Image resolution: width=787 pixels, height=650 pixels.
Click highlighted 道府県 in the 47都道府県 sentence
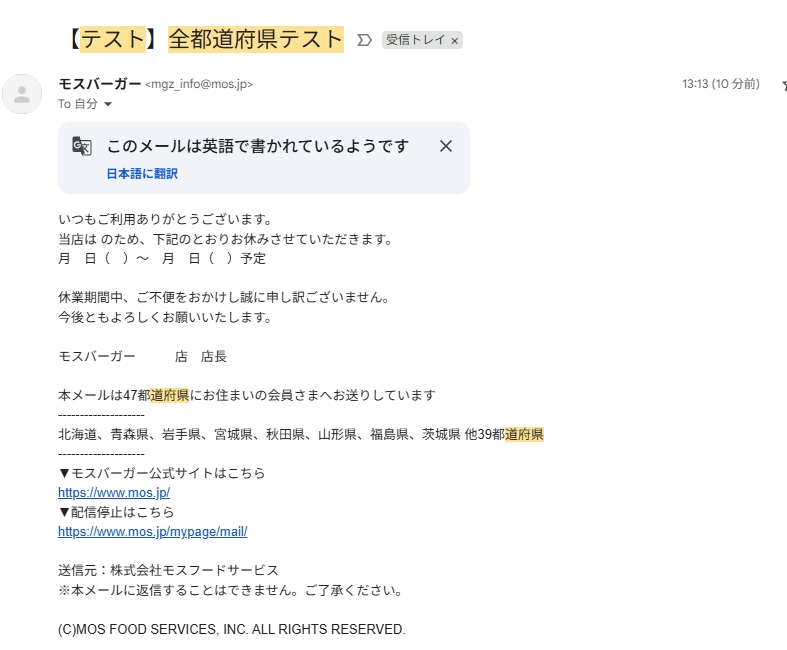170,395
